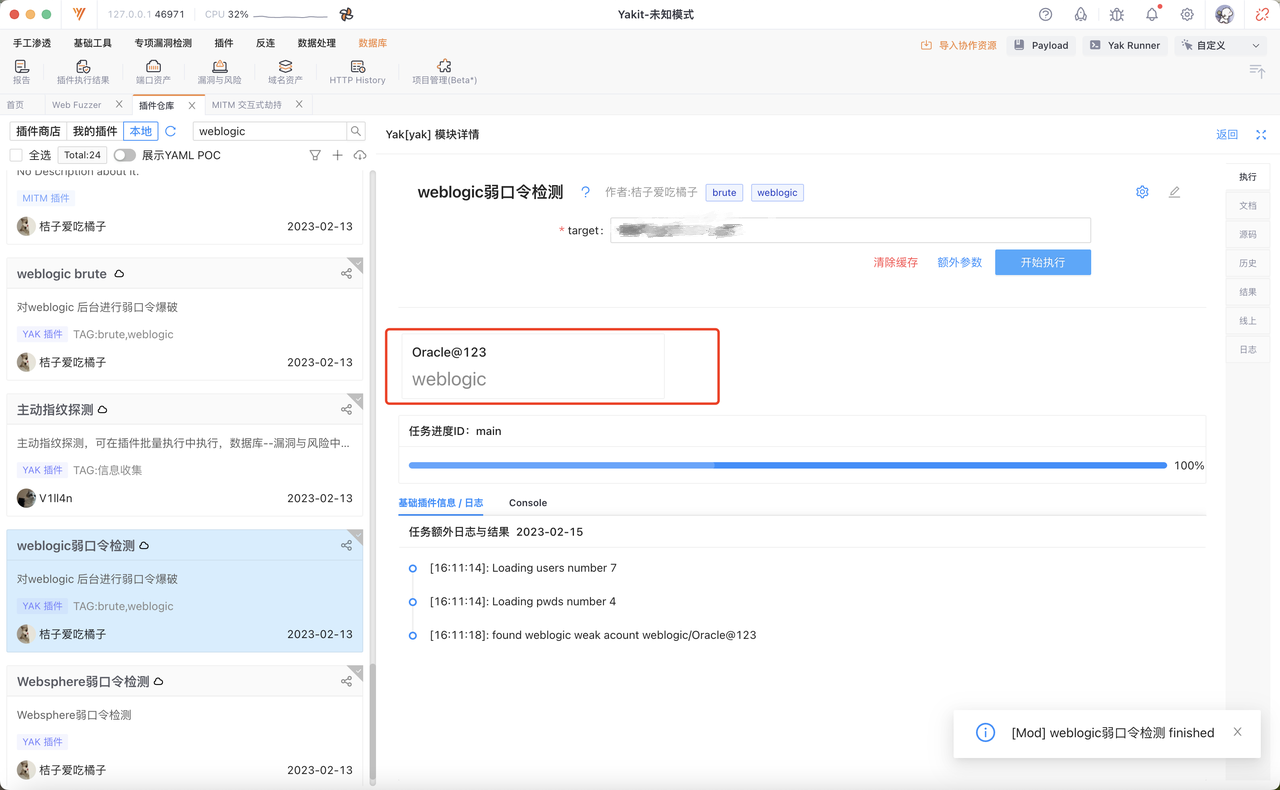Screen dimensions: 1280x790
Task: Share the weblogic brute plugin
Action: pos(346,274)
